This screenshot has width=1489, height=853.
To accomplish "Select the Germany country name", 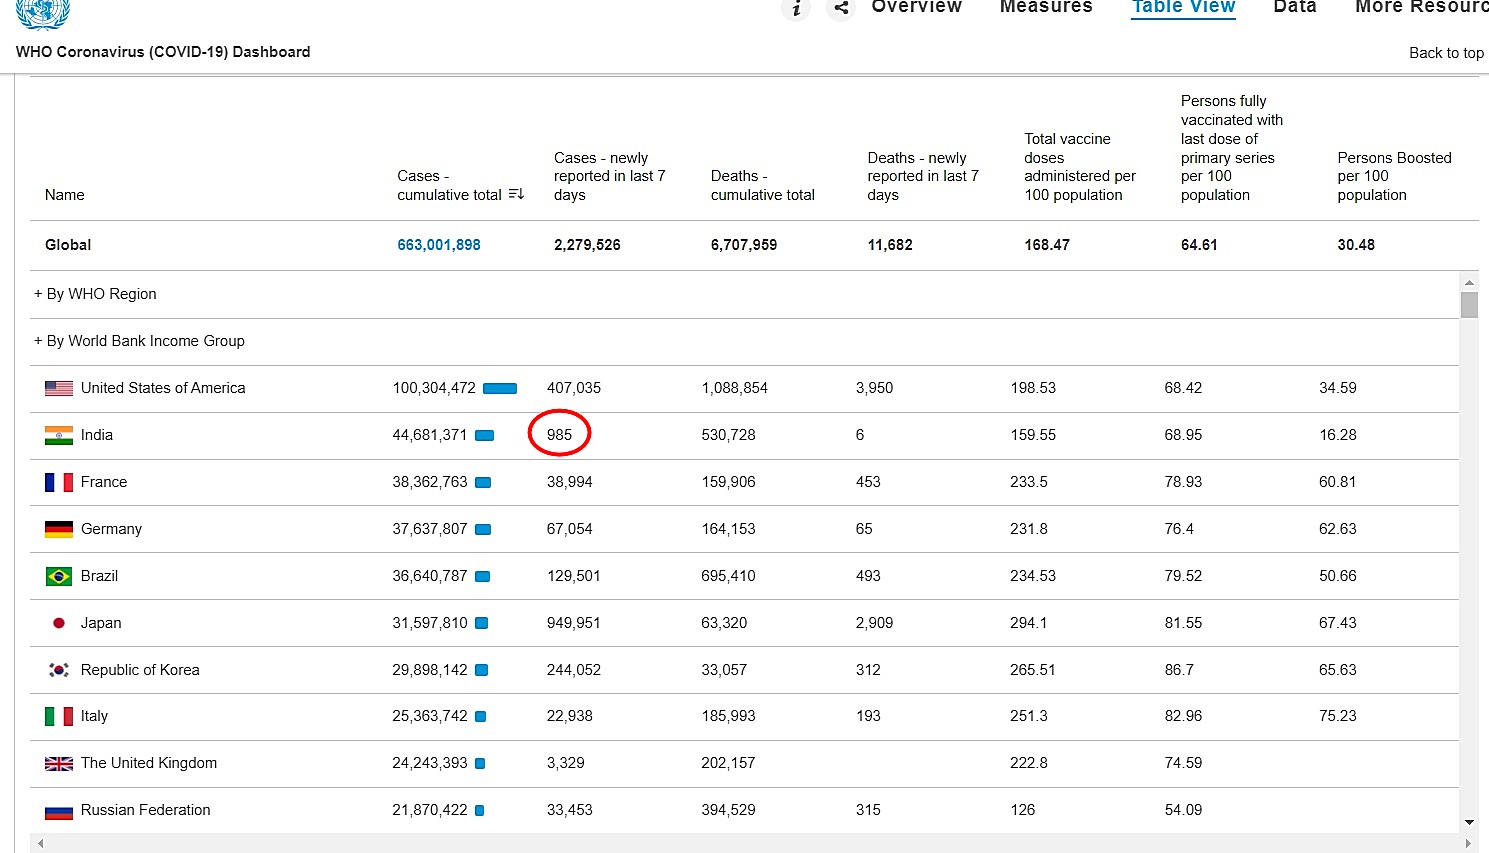I will click(111, 529).
